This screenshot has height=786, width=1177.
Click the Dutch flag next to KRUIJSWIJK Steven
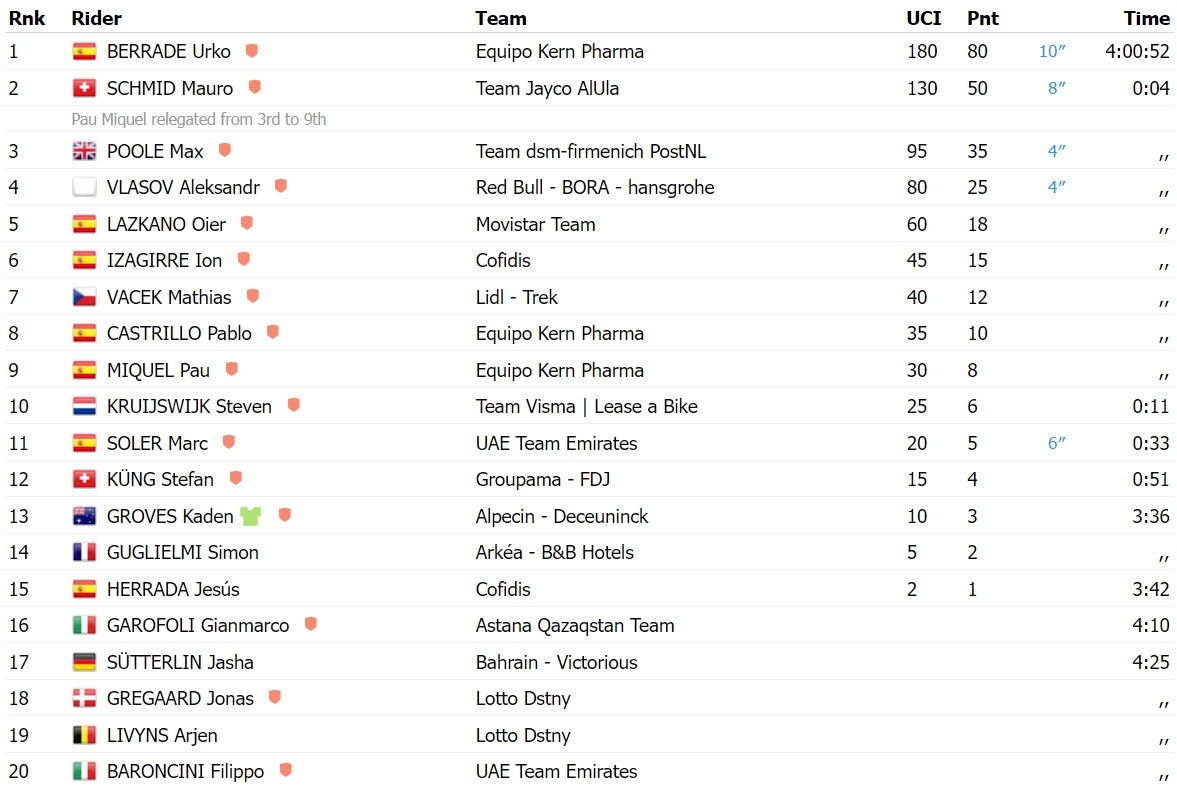[x=84, y=406]
